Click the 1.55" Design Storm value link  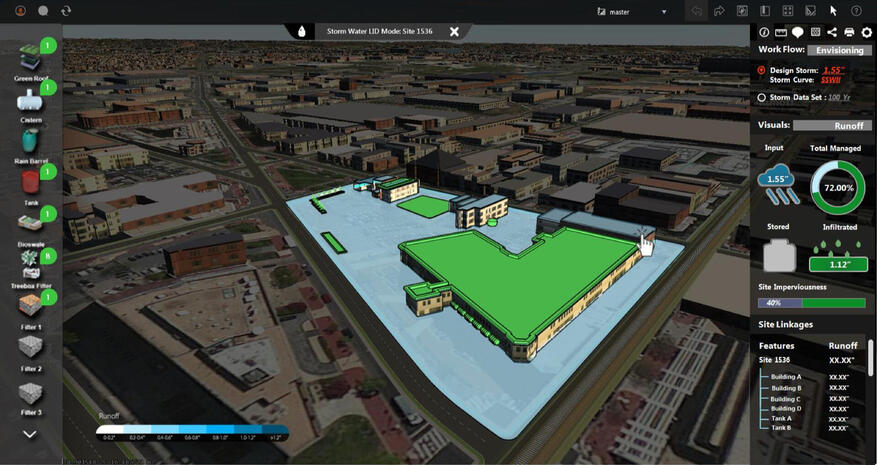pos(834,70)
